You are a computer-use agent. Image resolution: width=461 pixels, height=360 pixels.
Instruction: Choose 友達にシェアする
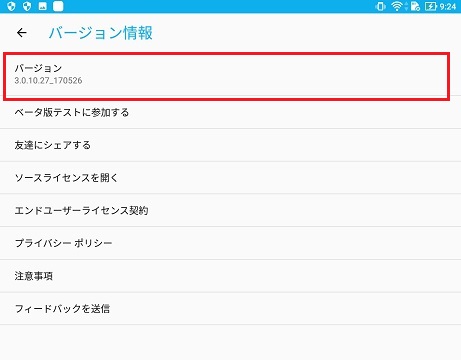click(230, 145)
